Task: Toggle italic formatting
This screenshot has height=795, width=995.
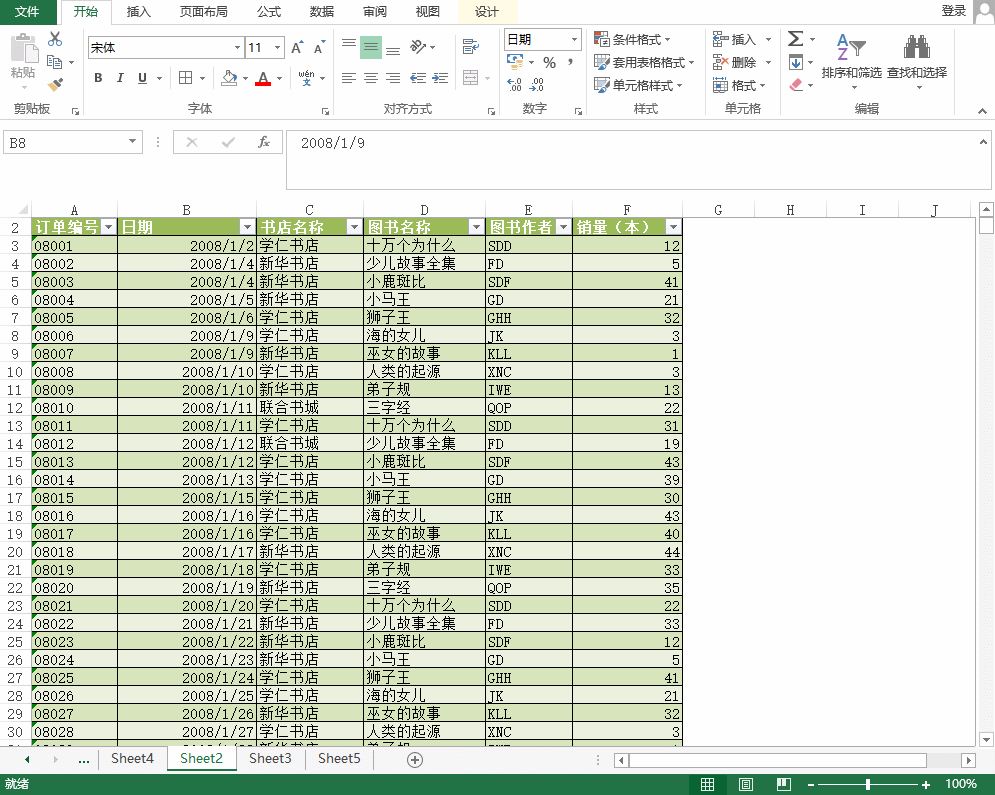Action: [120, 77]
